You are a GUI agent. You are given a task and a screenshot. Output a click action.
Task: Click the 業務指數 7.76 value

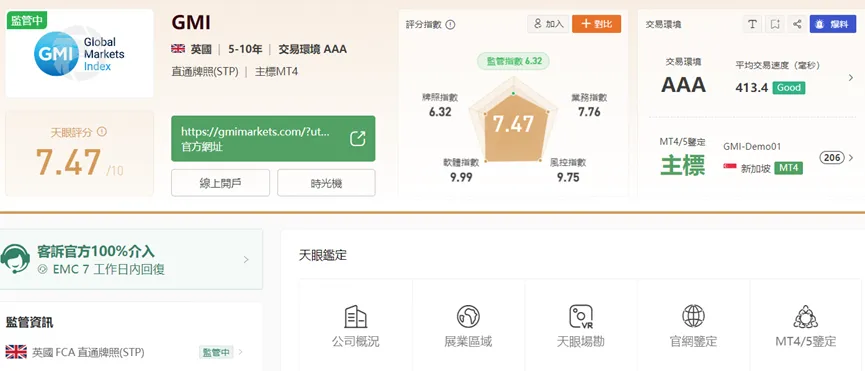point(589,112)
